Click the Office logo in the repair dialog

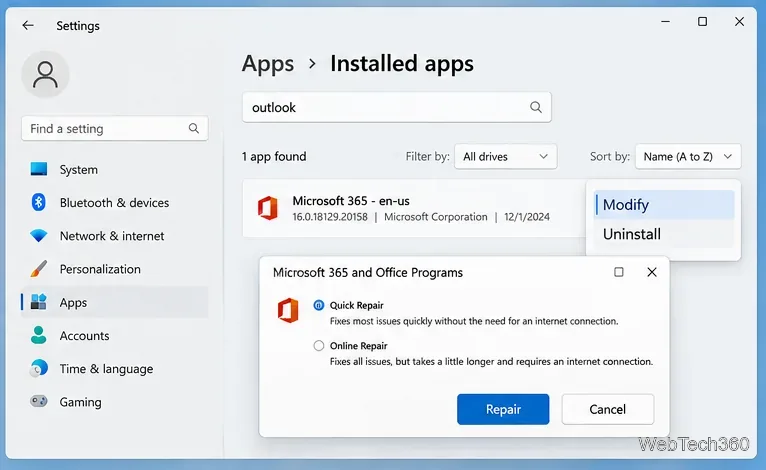[288, 310]
